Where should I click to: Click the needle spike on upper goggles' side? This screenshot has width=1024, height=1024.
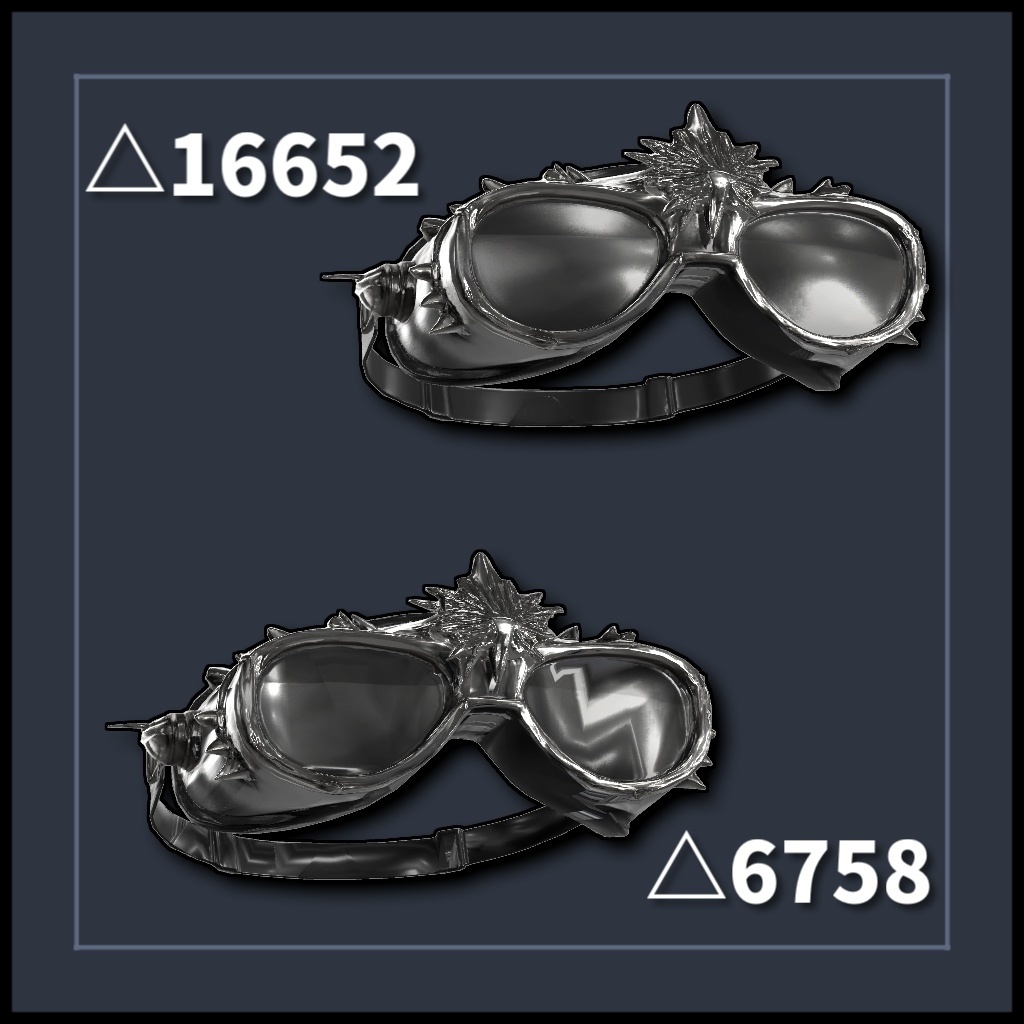[343, 276]
